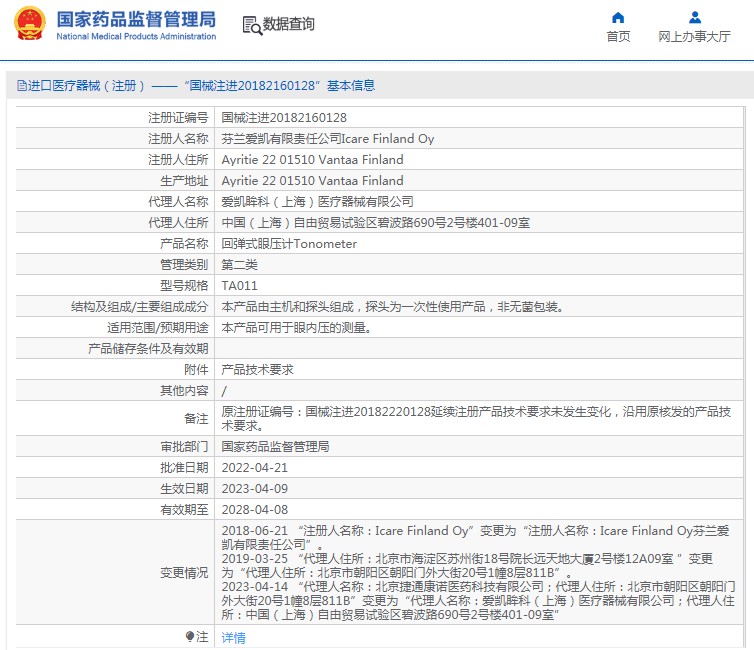Click the 注册人名称 row label
The image size is (754, 650).
pyautogui.click(x=178, y=139)
